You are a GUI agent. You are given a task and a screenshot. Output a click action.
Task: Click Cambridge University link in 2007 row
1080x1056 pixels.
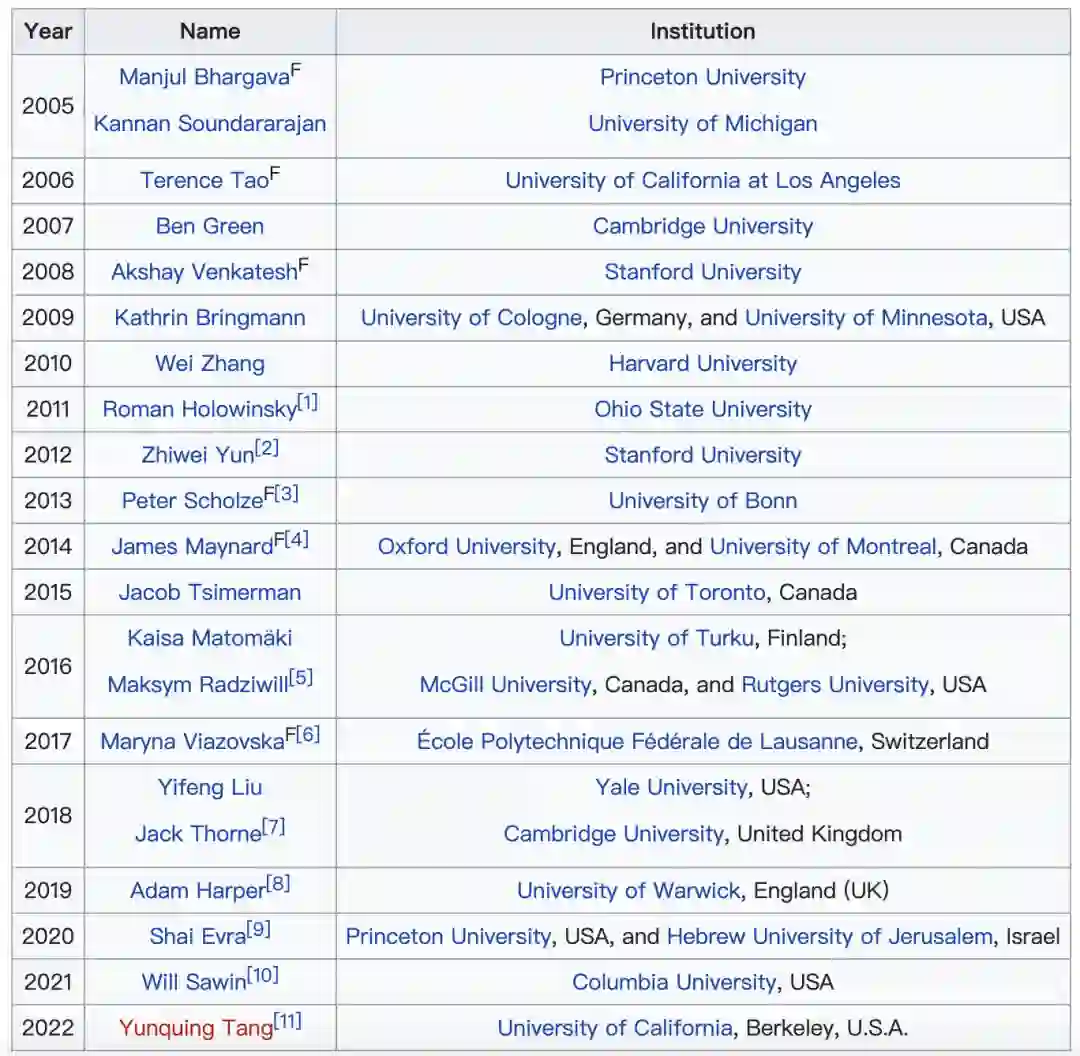(x=703, y=226)
